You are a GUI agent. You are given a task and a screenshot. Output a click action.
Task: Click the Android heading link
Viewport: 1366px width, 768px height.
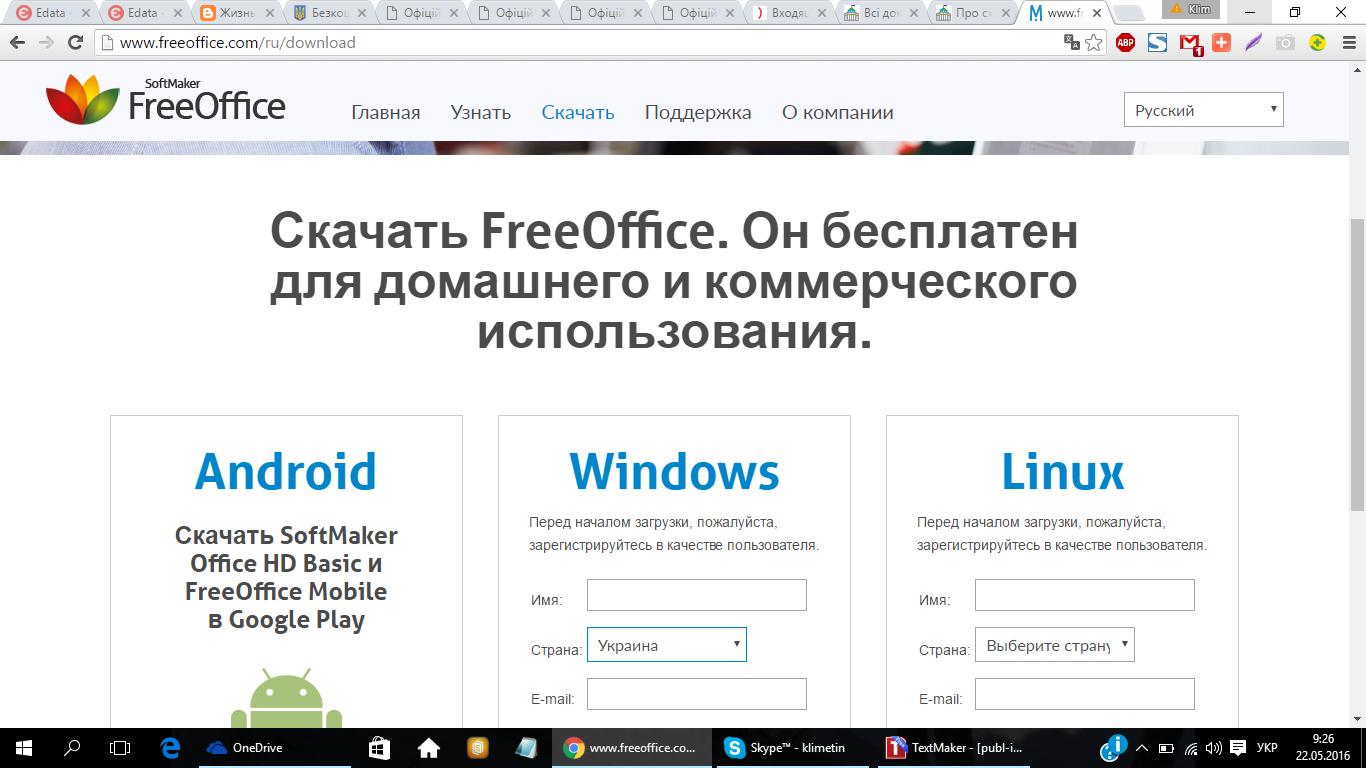tap(286, 471)
